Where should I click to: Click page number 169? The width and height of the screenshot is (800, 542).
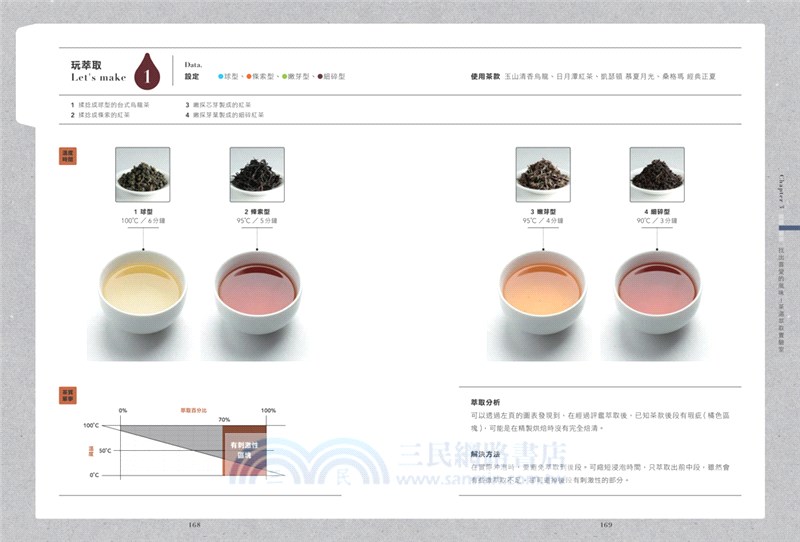(606, 525)
